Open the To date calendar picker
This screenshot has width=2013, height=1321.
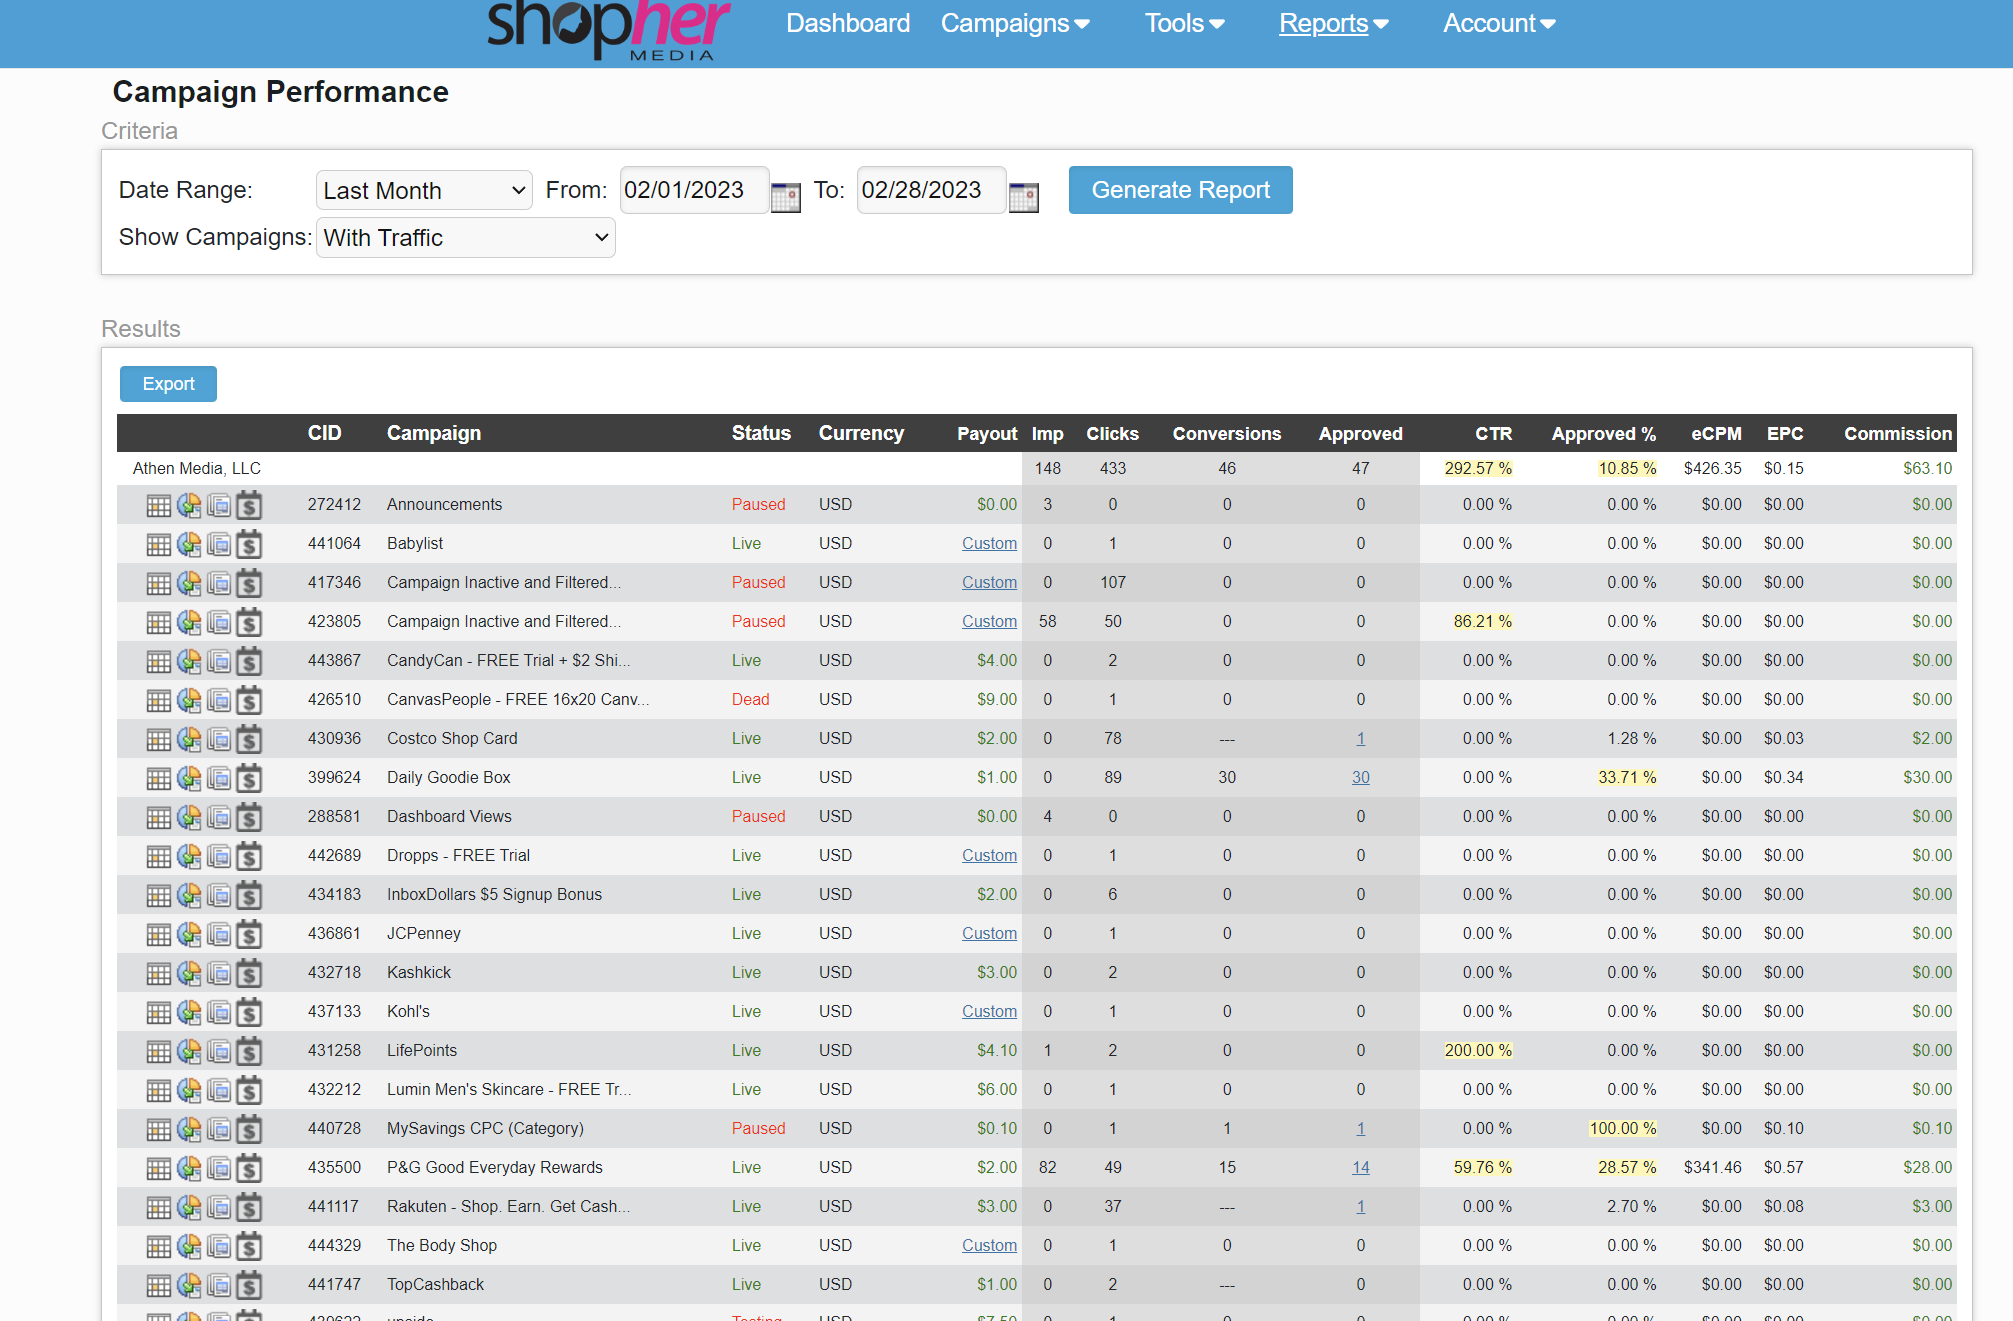pyautogui.click(x=1024, y=197)
